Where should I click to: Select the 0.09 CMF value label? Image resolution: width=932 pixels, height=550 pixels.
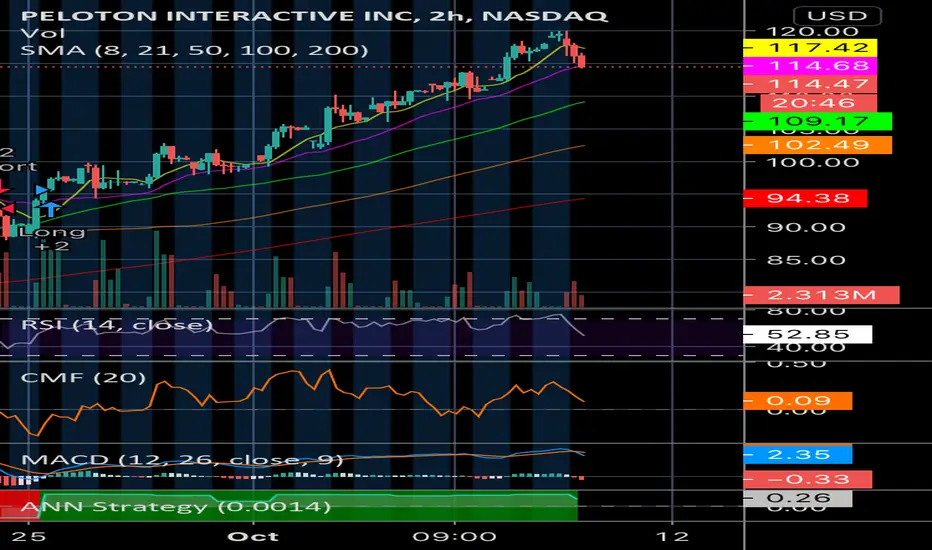coord(798,401)
